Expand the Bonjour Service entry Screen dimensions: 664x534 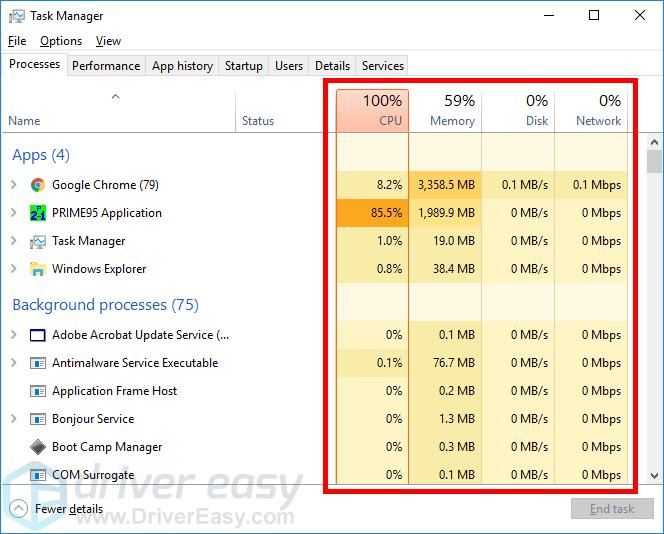(14, 418)
